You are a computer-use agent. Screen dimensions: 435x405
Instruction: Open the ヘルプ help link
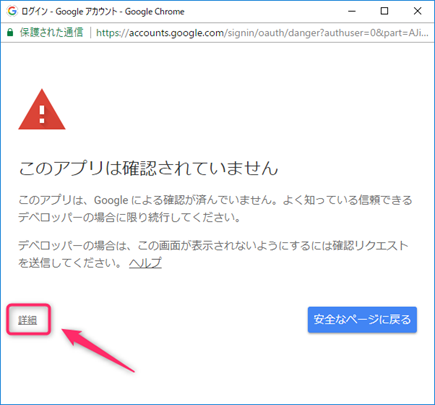point(145,263)
